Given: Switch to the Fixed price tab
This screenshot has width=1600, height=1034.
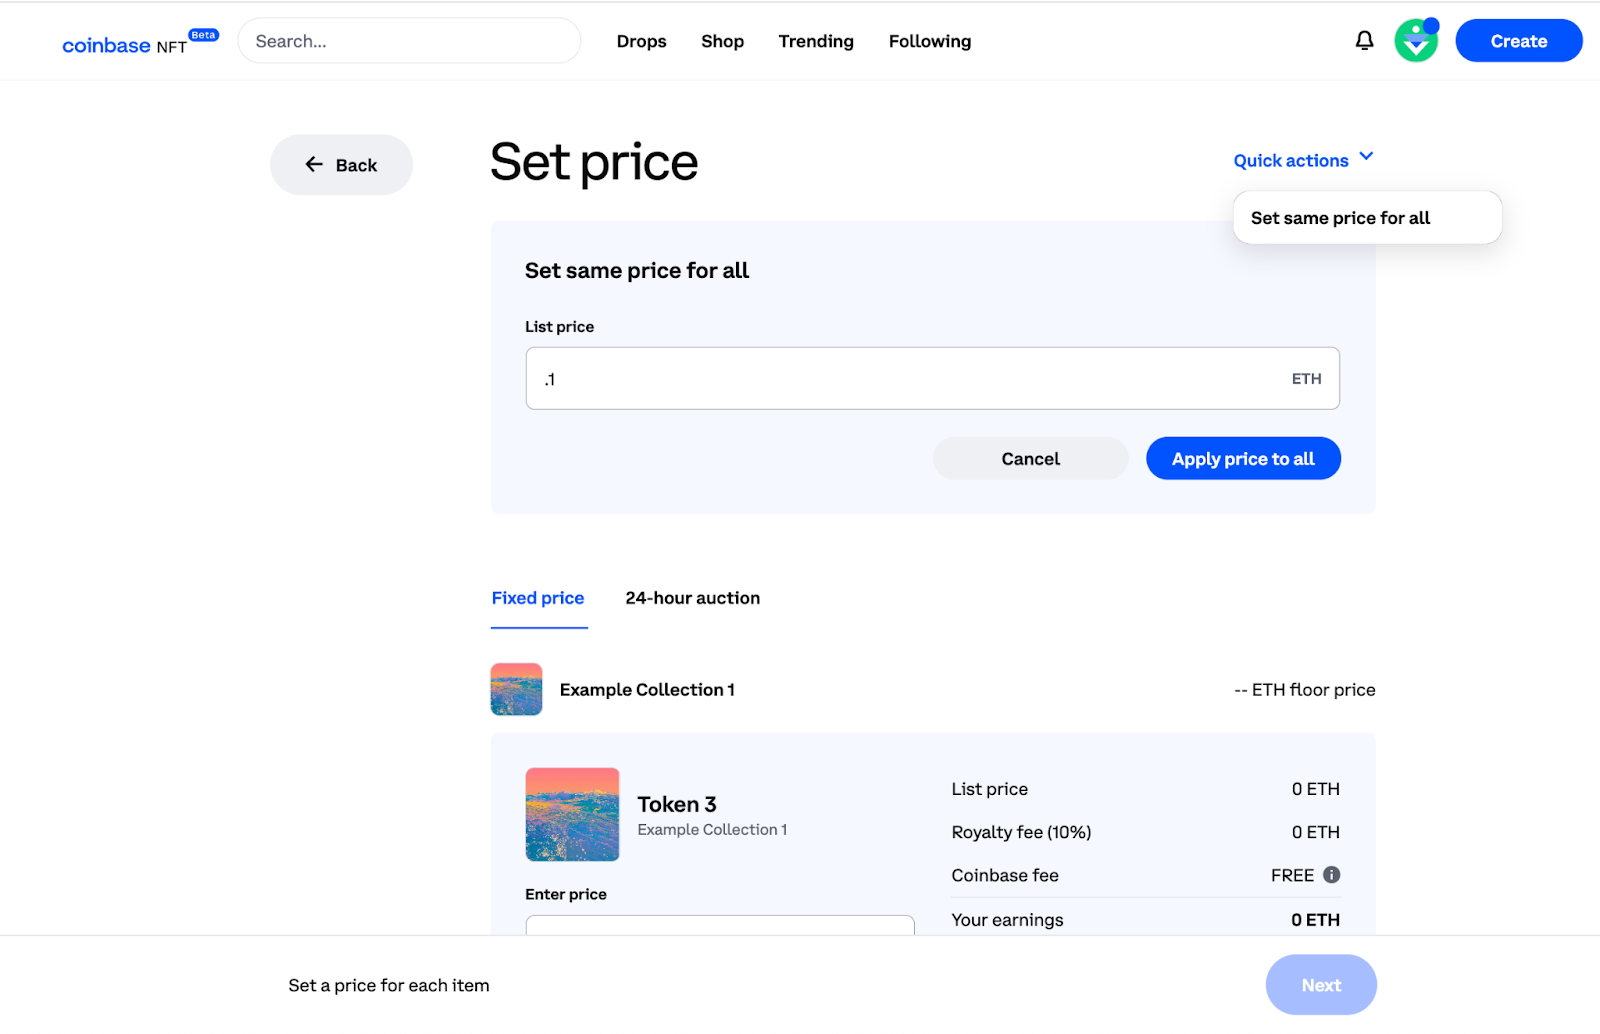Looking at the screenshot, I should 538,598.
